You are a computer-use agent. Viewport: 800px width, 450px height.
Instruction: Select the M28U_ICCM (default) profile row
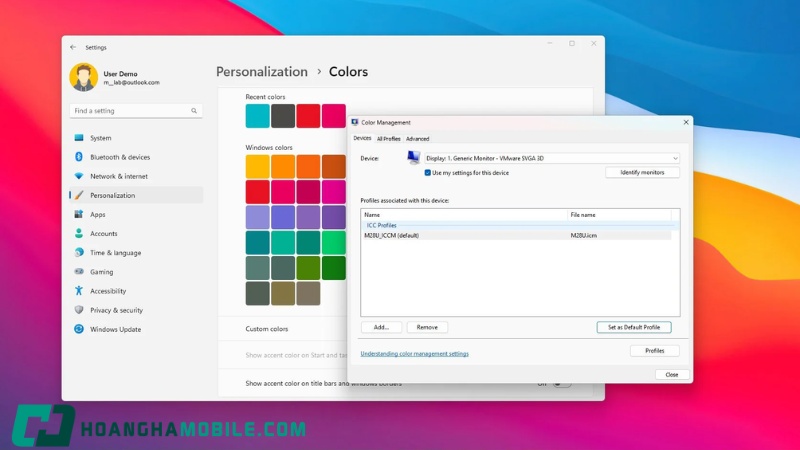(x=516, y=235)
